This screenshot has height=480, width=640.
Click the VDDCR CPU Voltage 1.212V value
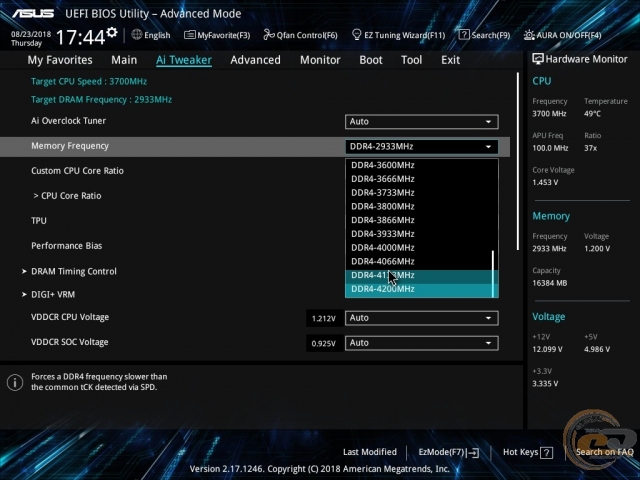(x=324, y=318)
